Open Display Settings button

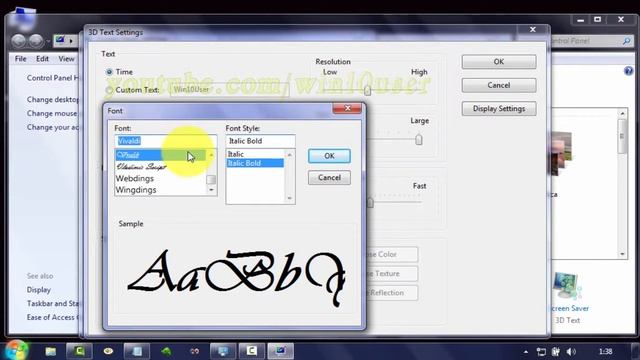(499, 109)
